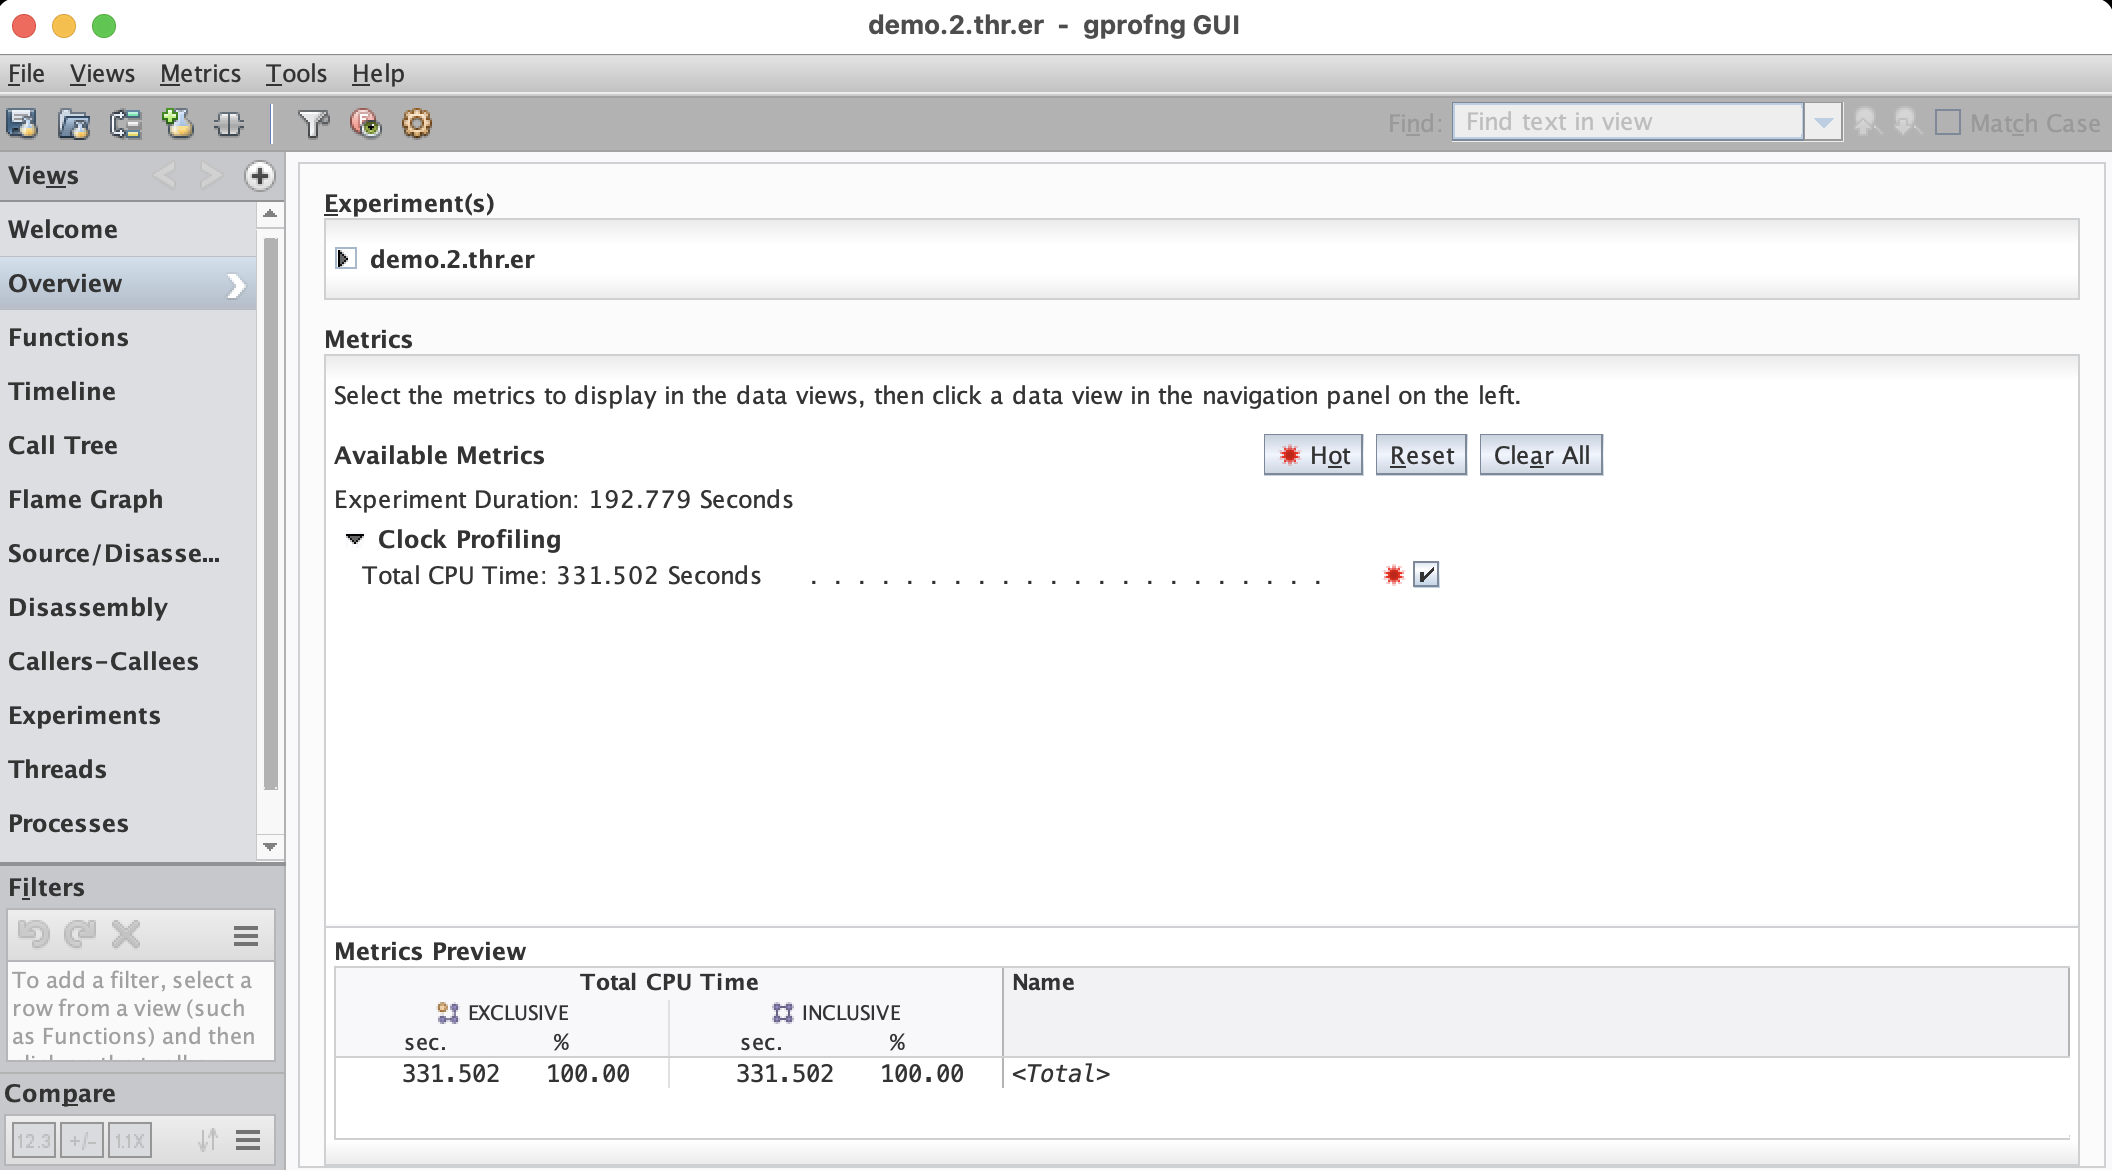Switch to the Flame Graph view
This screenshot has width=2112, height=1170.
click(x=86, y=499)
